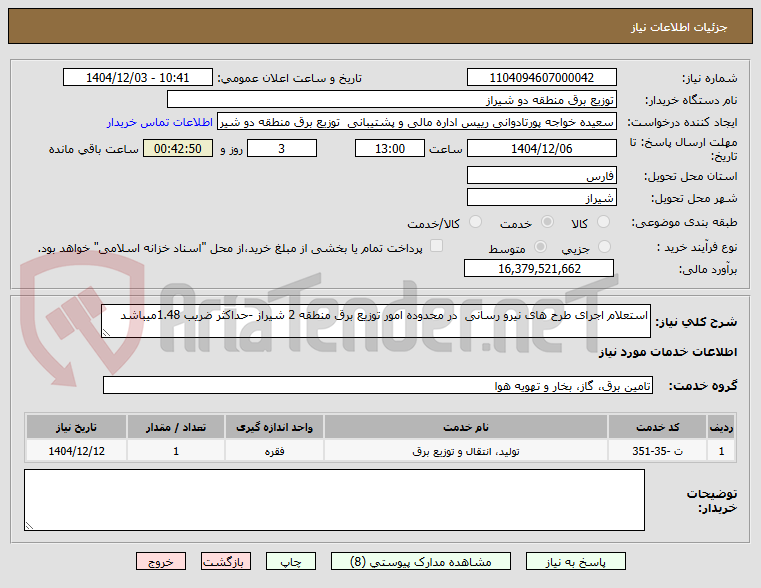This screenshot has width=761, height=588.
Task: Click the need number field 1104094607000042
Action: coord(542,78)
